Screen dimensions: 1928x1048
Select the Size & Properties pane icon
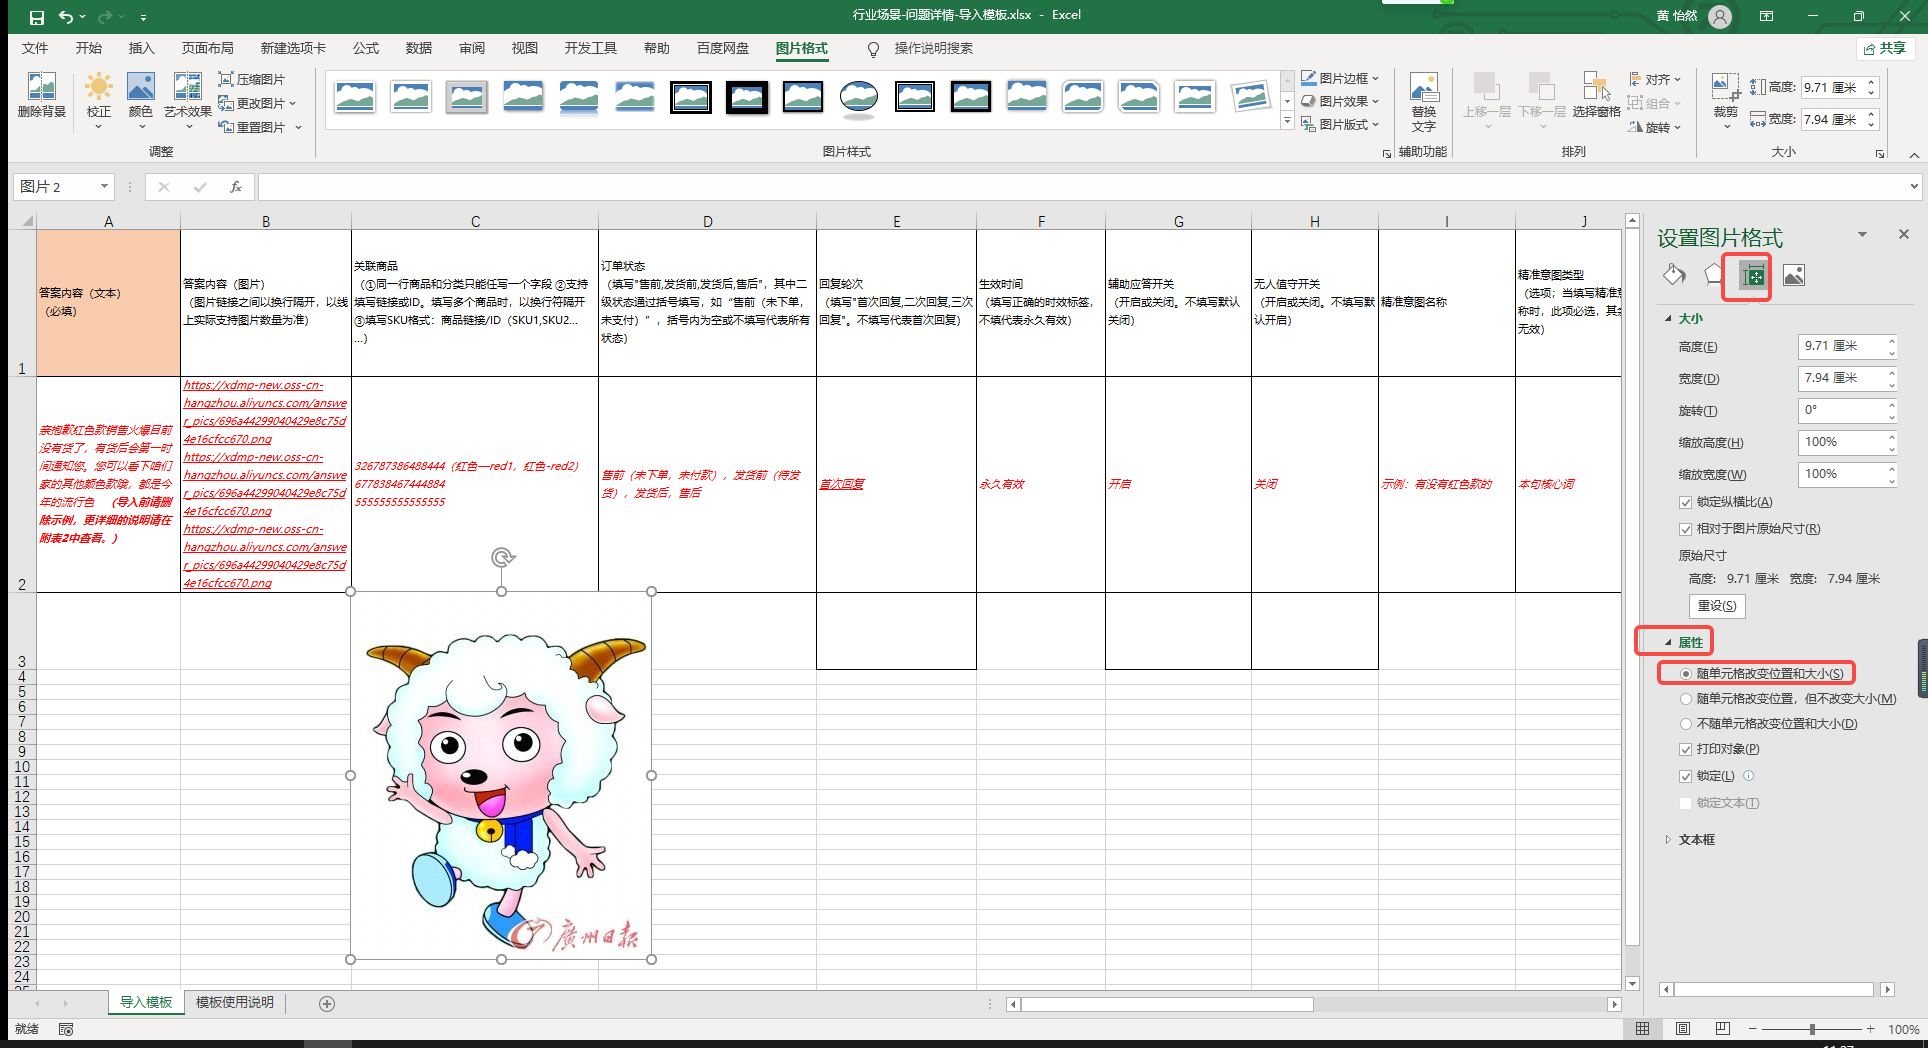1752,276
